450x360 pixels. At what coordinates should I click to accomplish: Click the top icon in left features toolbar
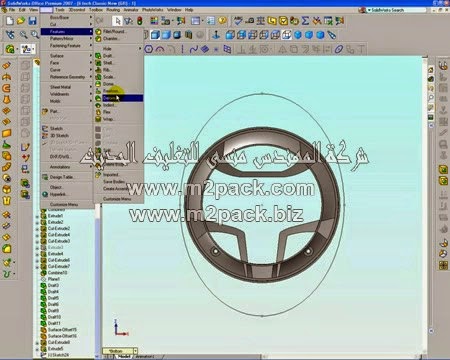[7, 65]
